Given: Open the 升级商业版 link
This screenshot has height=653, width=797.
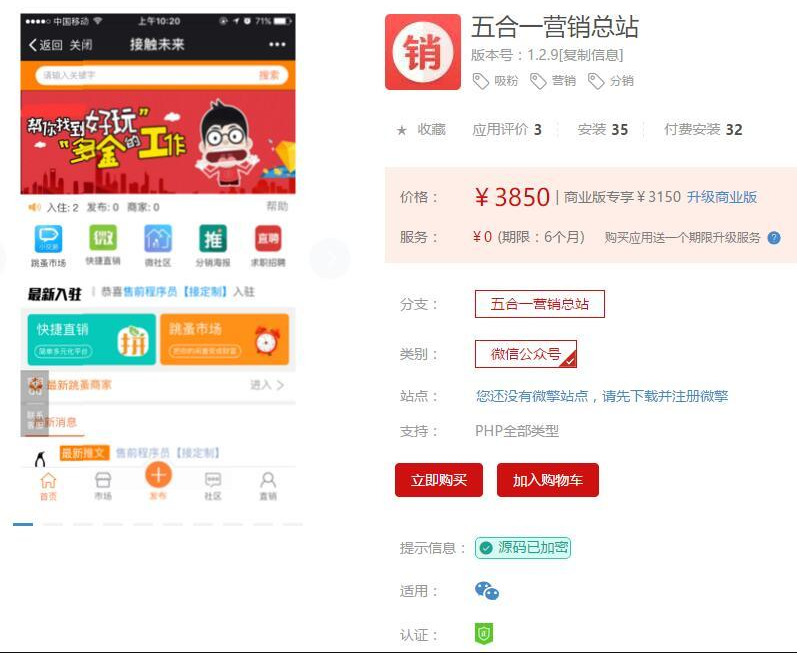Looking at the screenshot, I should (721, 197).
